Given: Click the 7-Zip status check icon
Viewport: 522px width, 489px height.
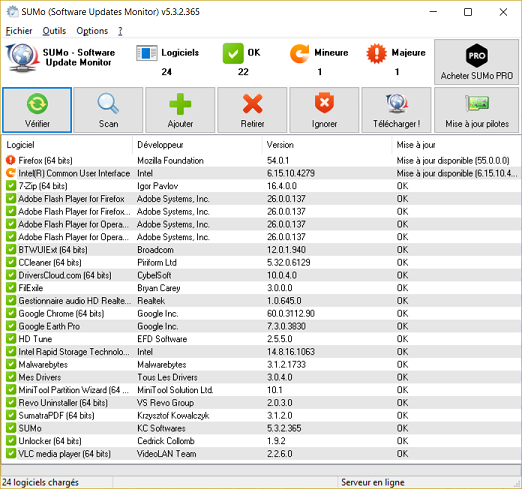Looking at the screenshot, I should [x=11, y=186].
